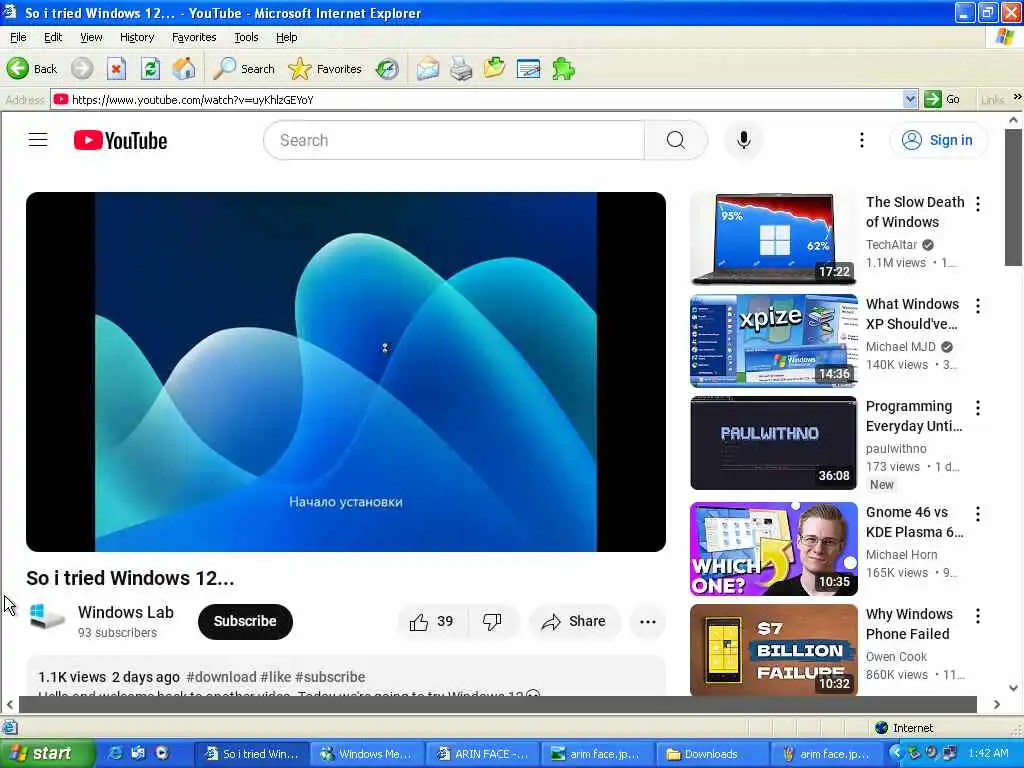
Task: Click the Mail envelope toolbar icon
Action: pyautogui.click(x=428, y=69)
